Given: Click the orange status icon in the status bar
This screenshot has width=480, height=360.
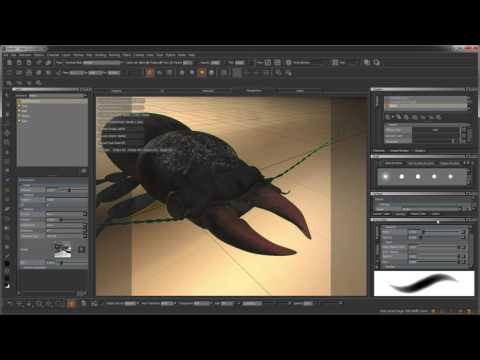Looking at the screenshot, I should (x=434, y=311).
